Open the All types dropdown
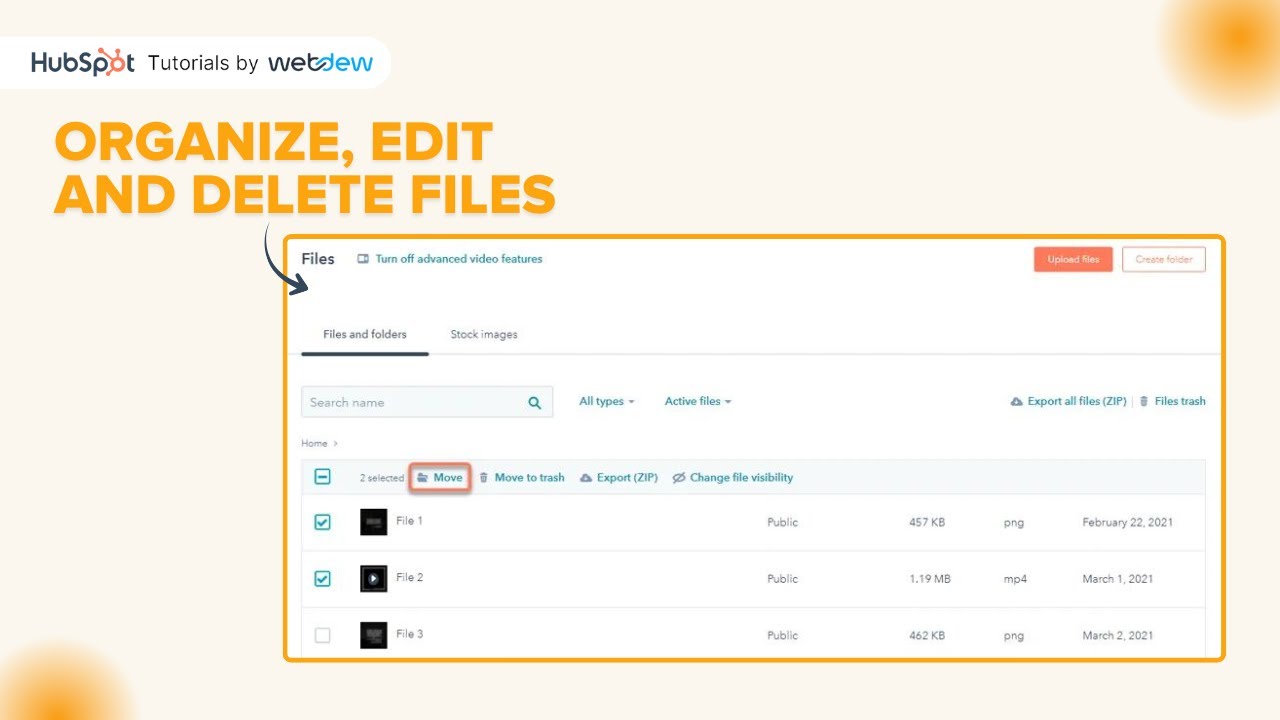 click(607, 401)
